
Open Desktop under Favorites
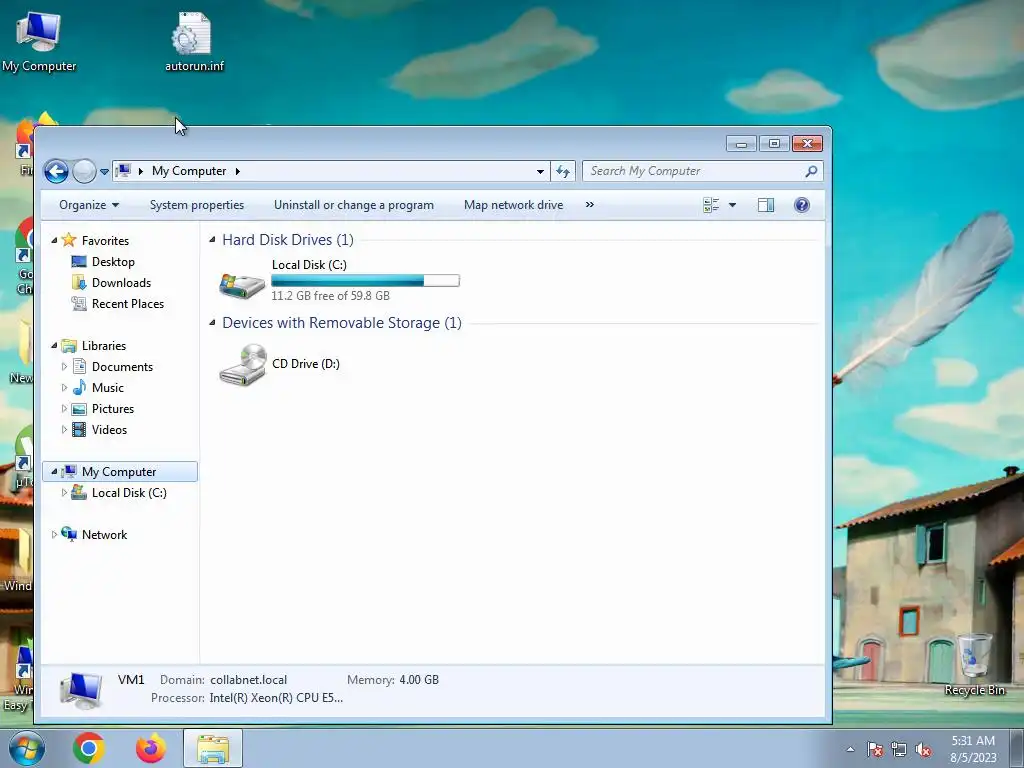[x=113, y=261]
